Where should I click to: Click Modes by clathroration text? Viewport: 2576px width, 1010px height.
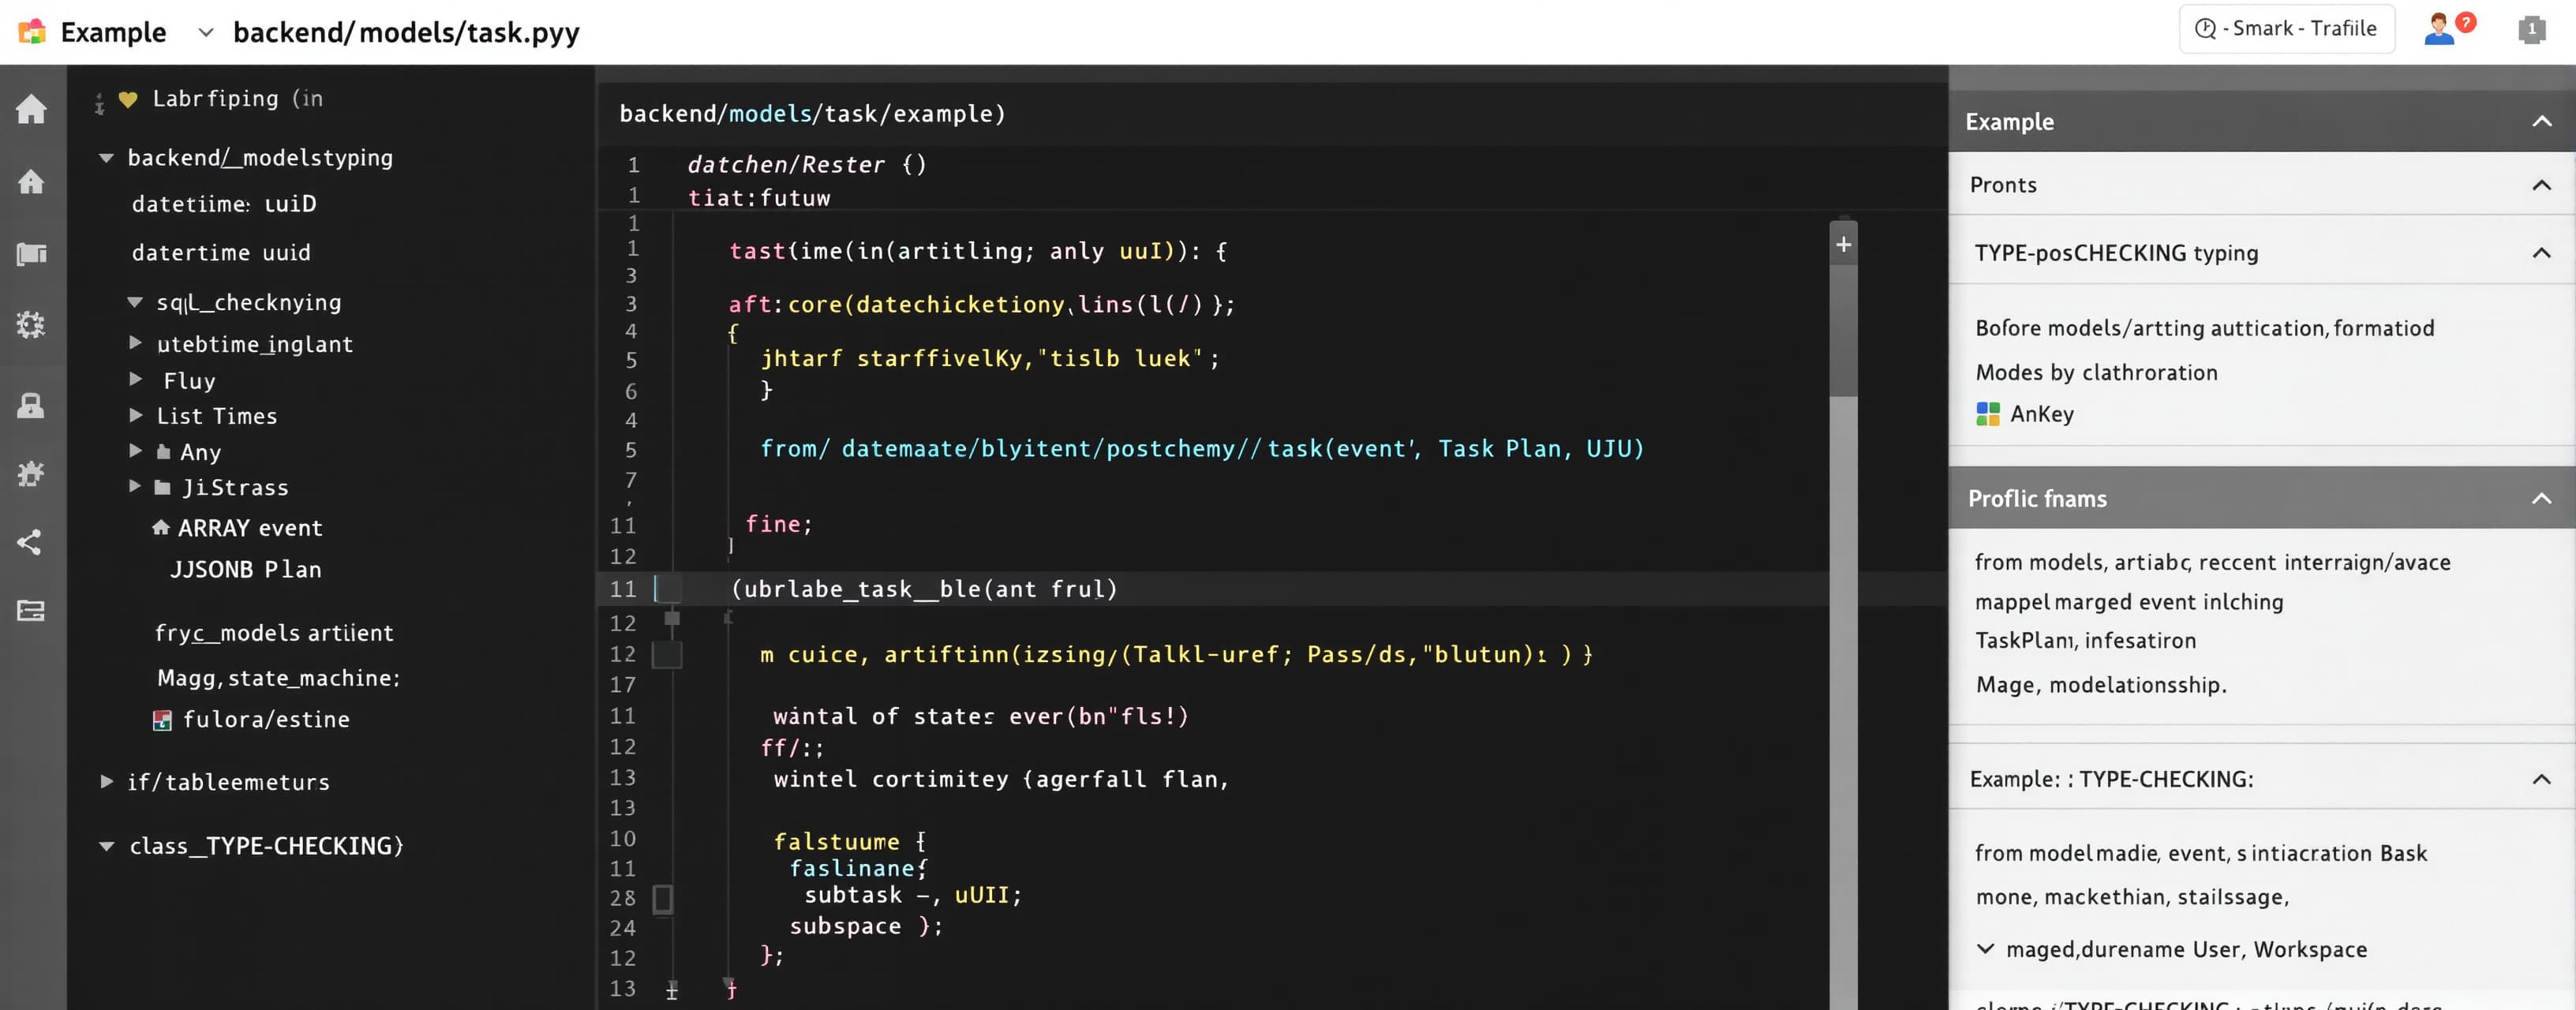click(2096, 372)
